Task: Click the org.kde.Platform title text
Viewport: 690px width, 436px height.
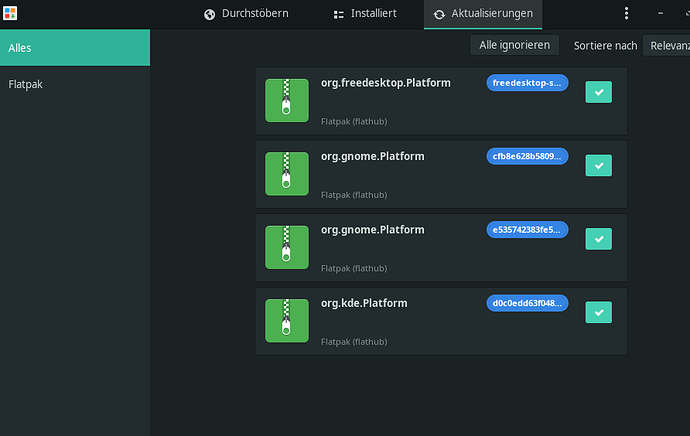Action: [364, 304]
